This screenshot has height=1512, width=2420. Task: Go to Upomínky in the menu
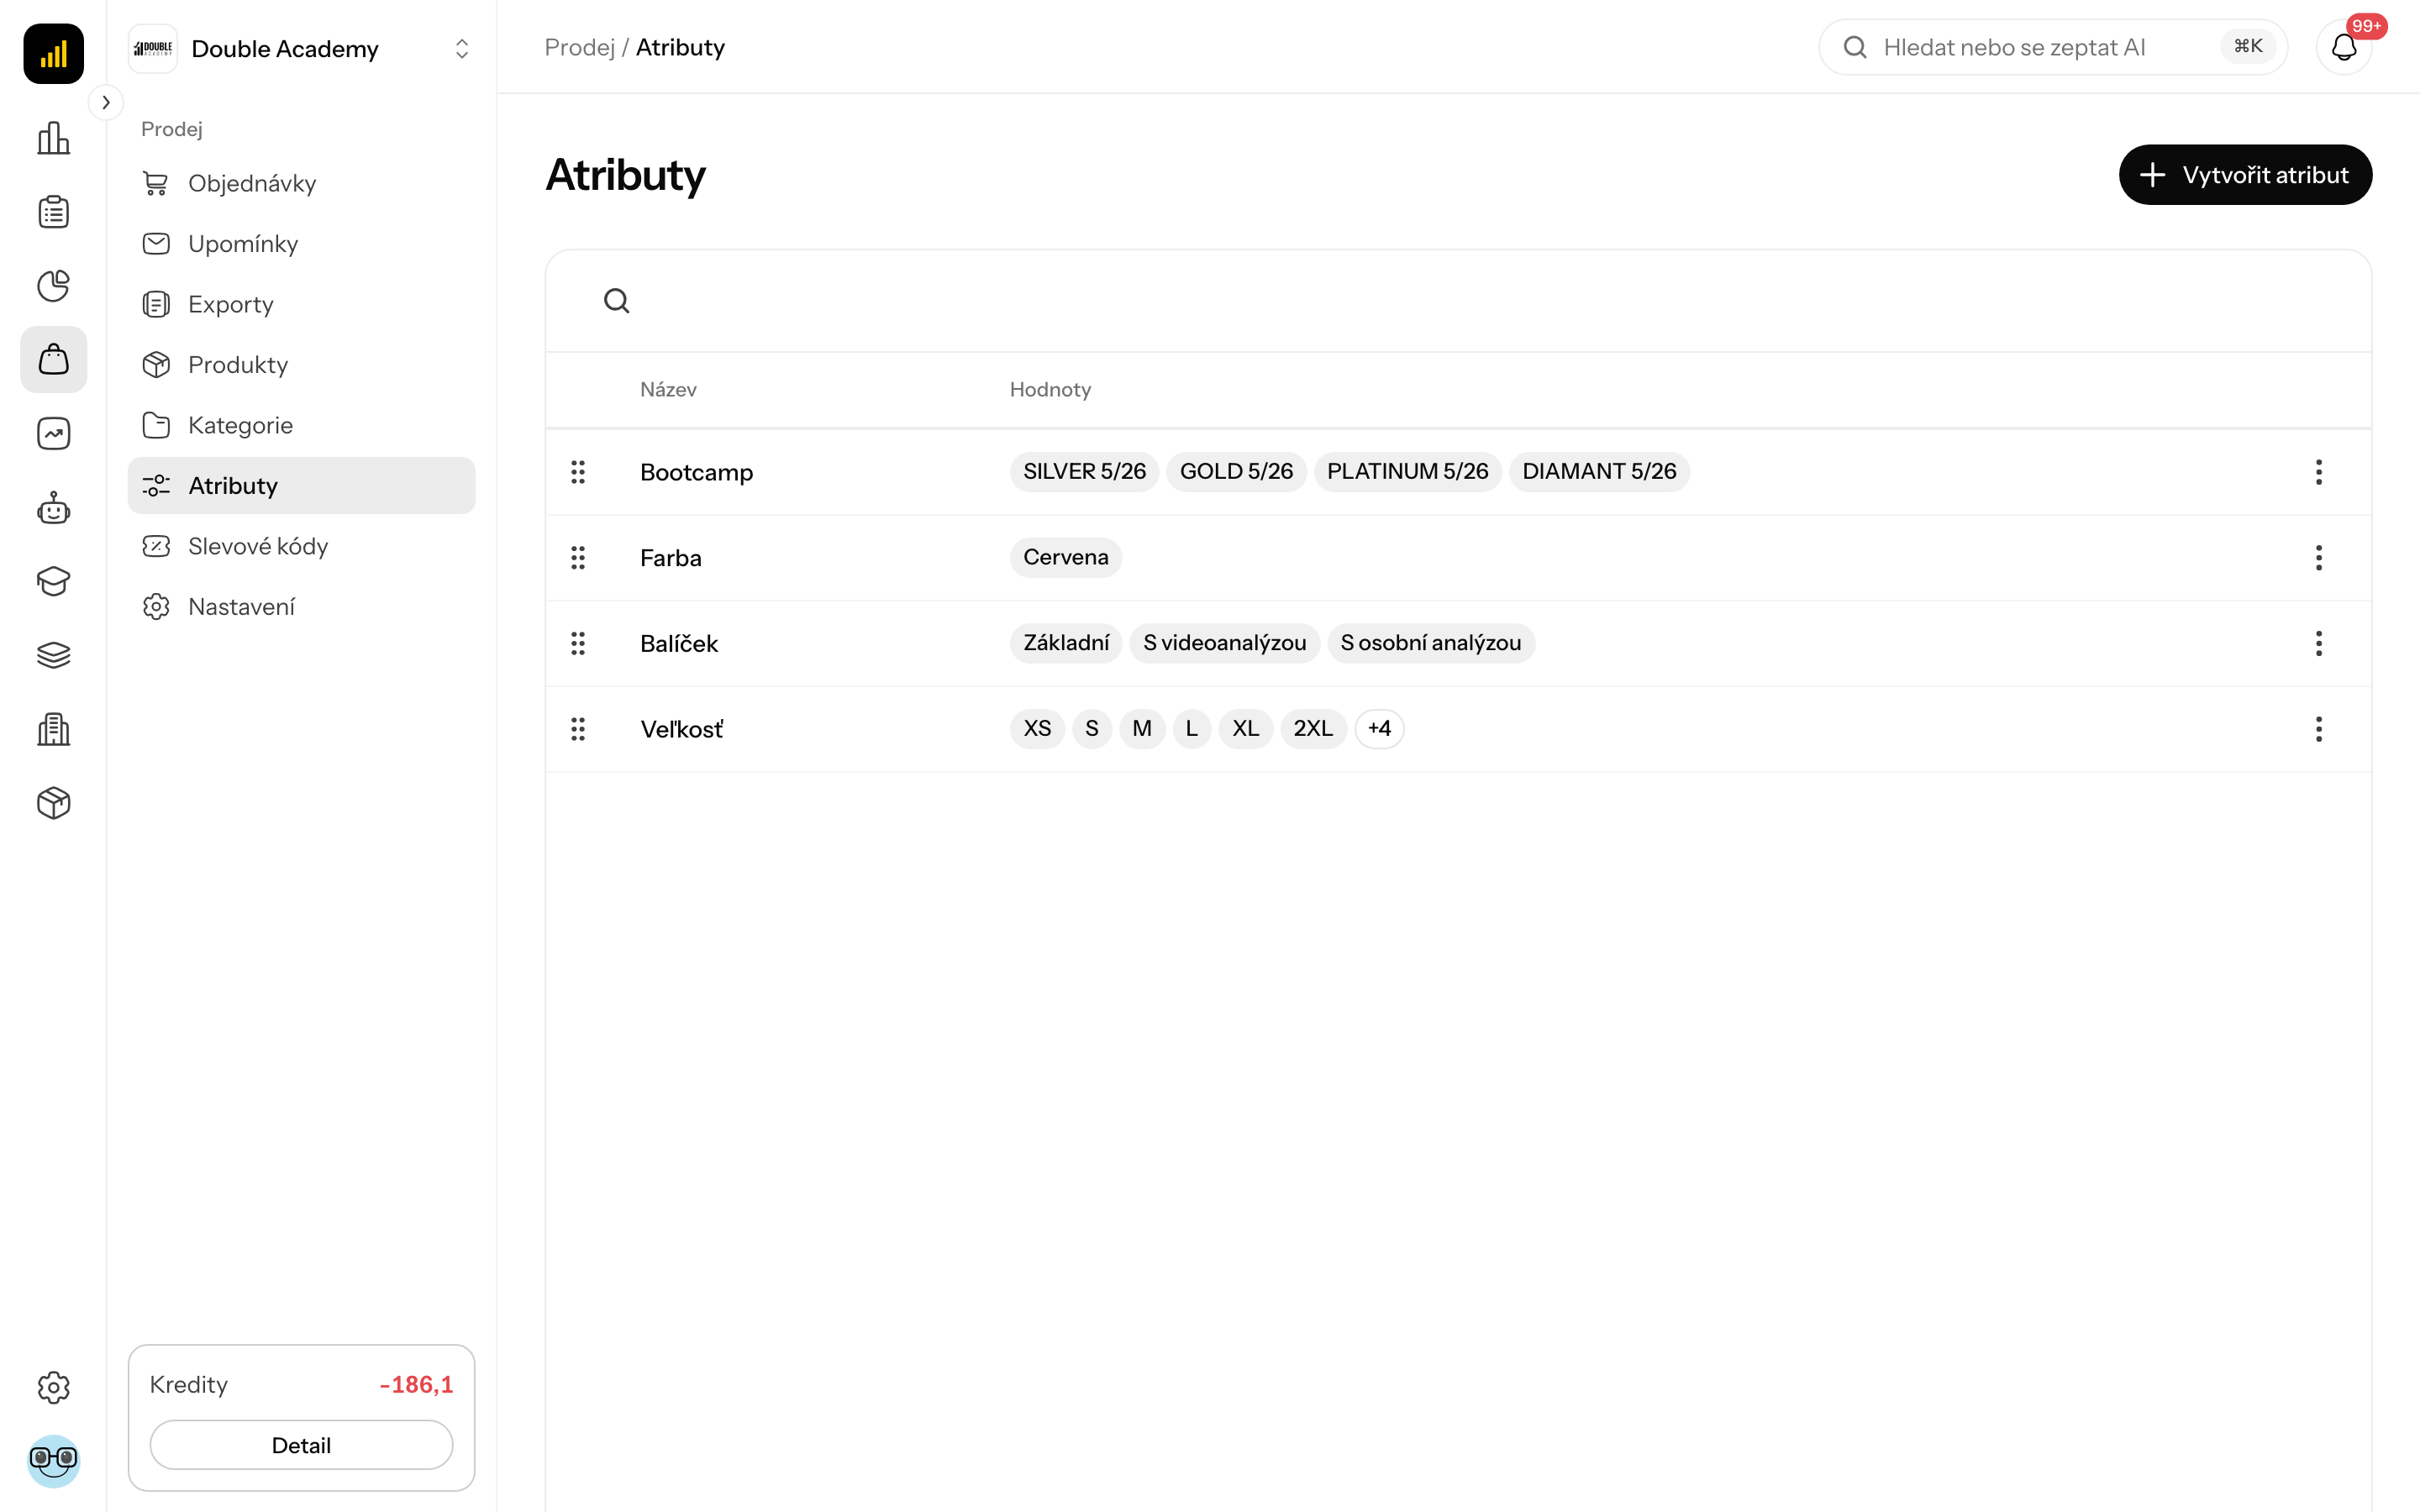(301, 244)
